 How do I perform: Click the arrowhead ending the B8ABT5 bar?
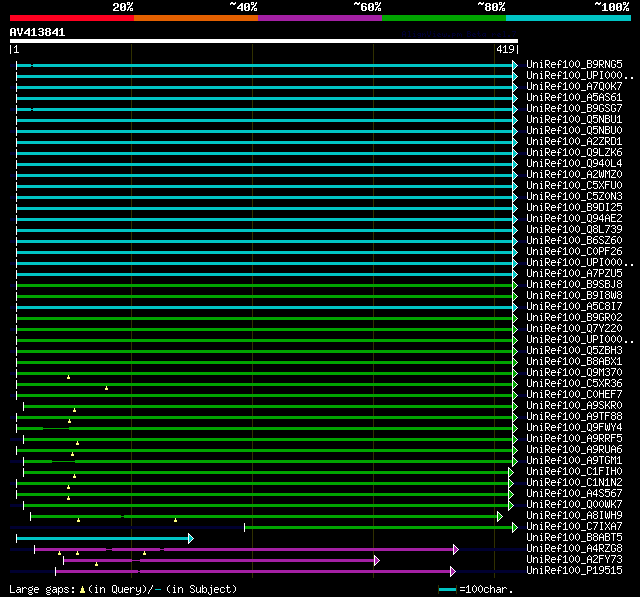pyautogui.click(x=190, y=538)
